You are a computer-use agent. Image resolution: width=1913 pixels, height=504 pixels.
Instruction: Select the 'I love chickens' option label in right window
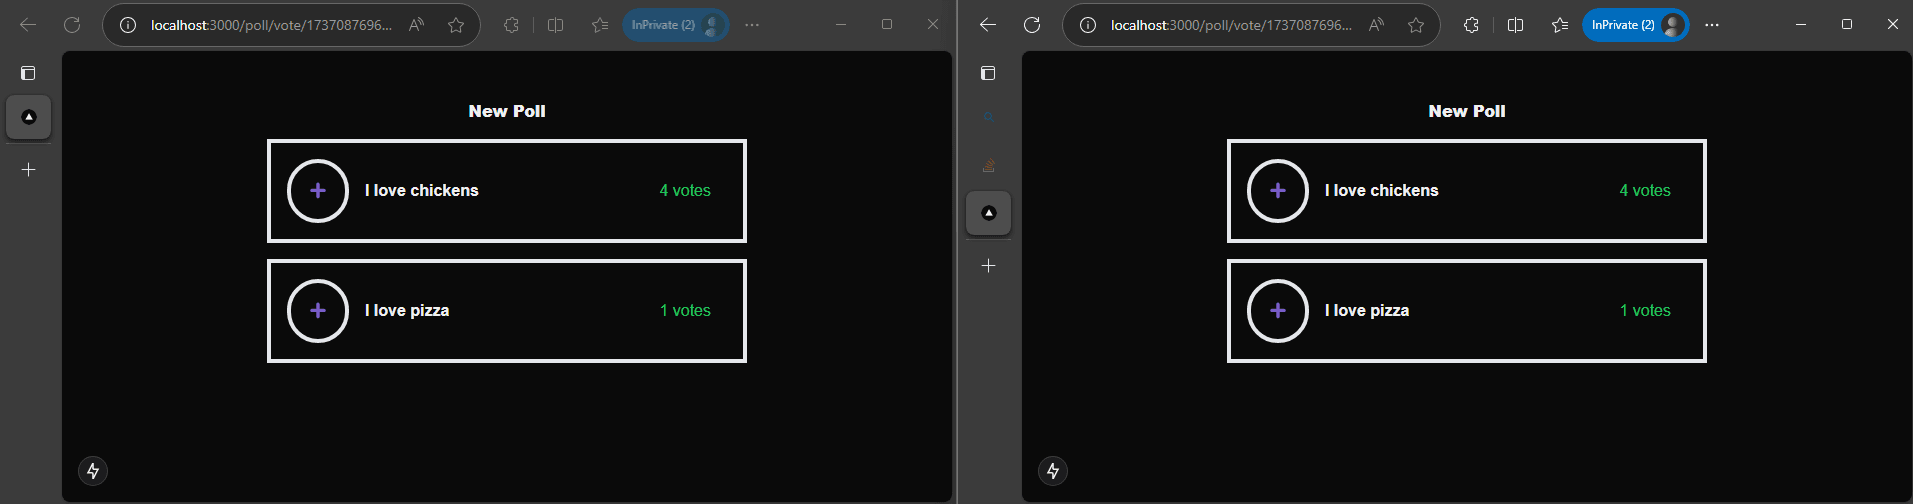(1382, 190)
